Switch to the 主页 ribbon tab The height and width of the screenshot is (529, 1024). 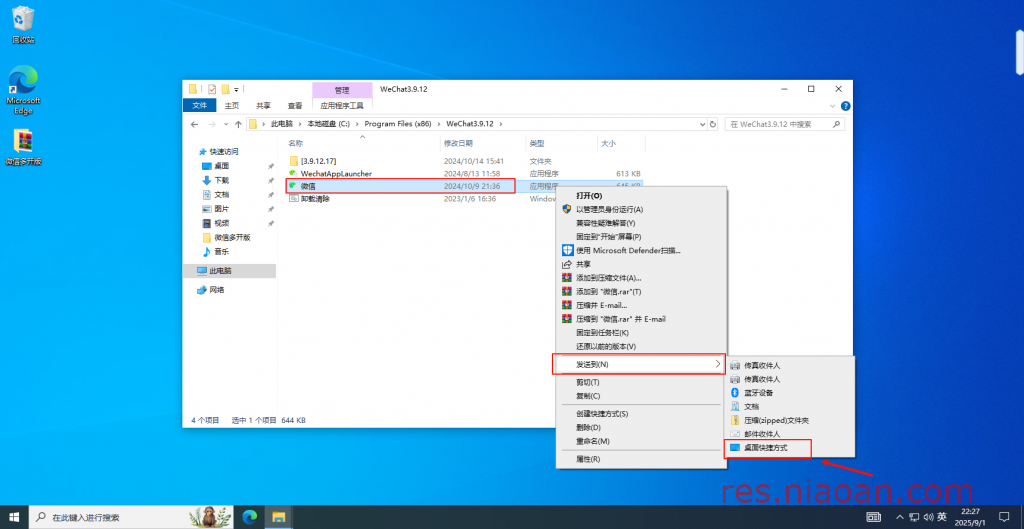pos(232,105)
